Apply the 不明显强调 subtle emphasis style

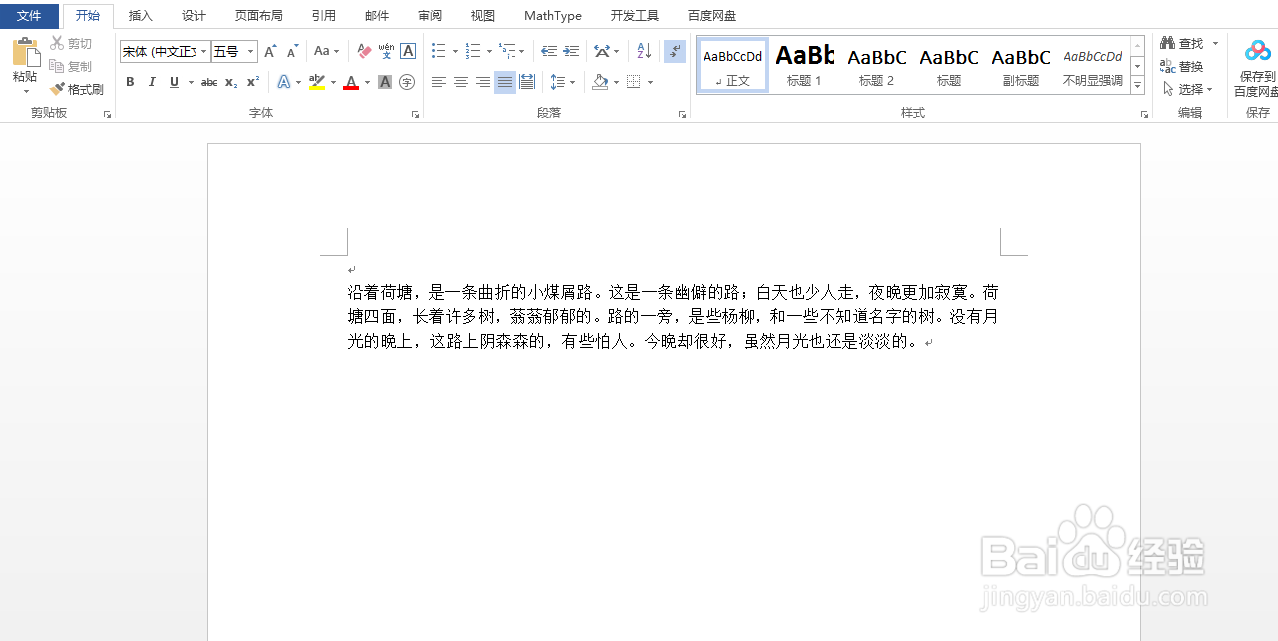[x=1093, y=66]
